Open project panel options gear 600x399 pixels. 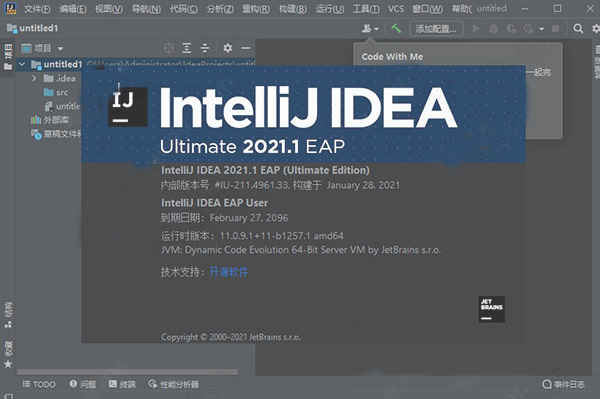(228, 48)
